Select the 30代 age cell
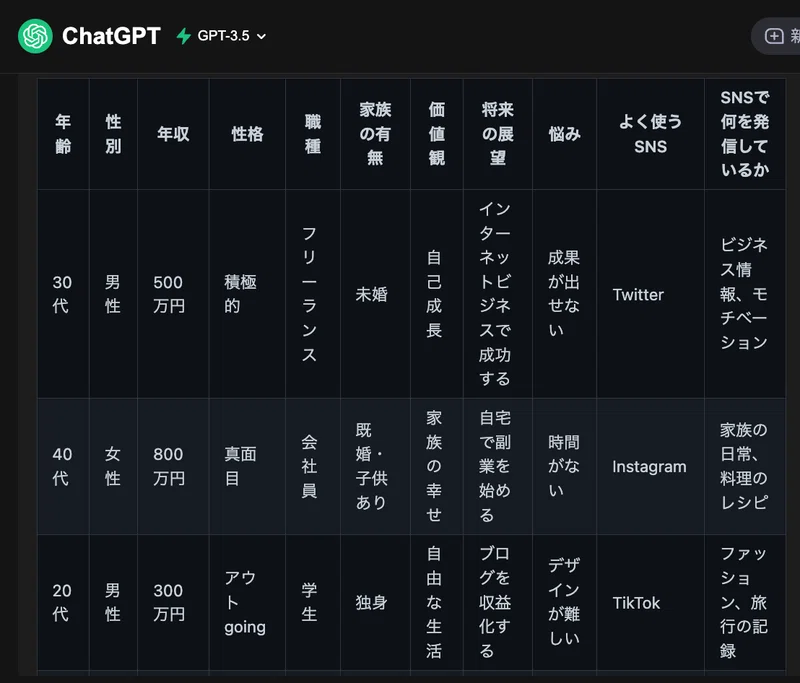800x683 pixels. [x=62, y=294]
